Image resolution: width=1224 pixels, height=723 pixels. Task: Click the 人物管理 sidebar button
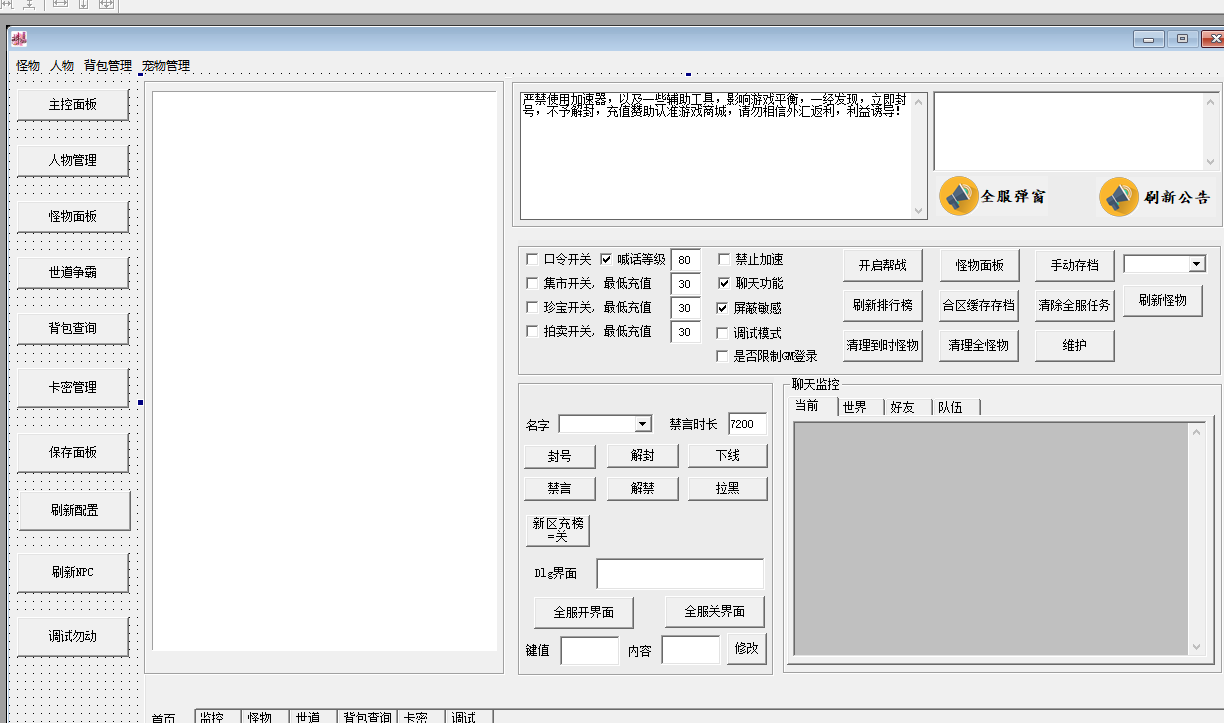[73, 160]
